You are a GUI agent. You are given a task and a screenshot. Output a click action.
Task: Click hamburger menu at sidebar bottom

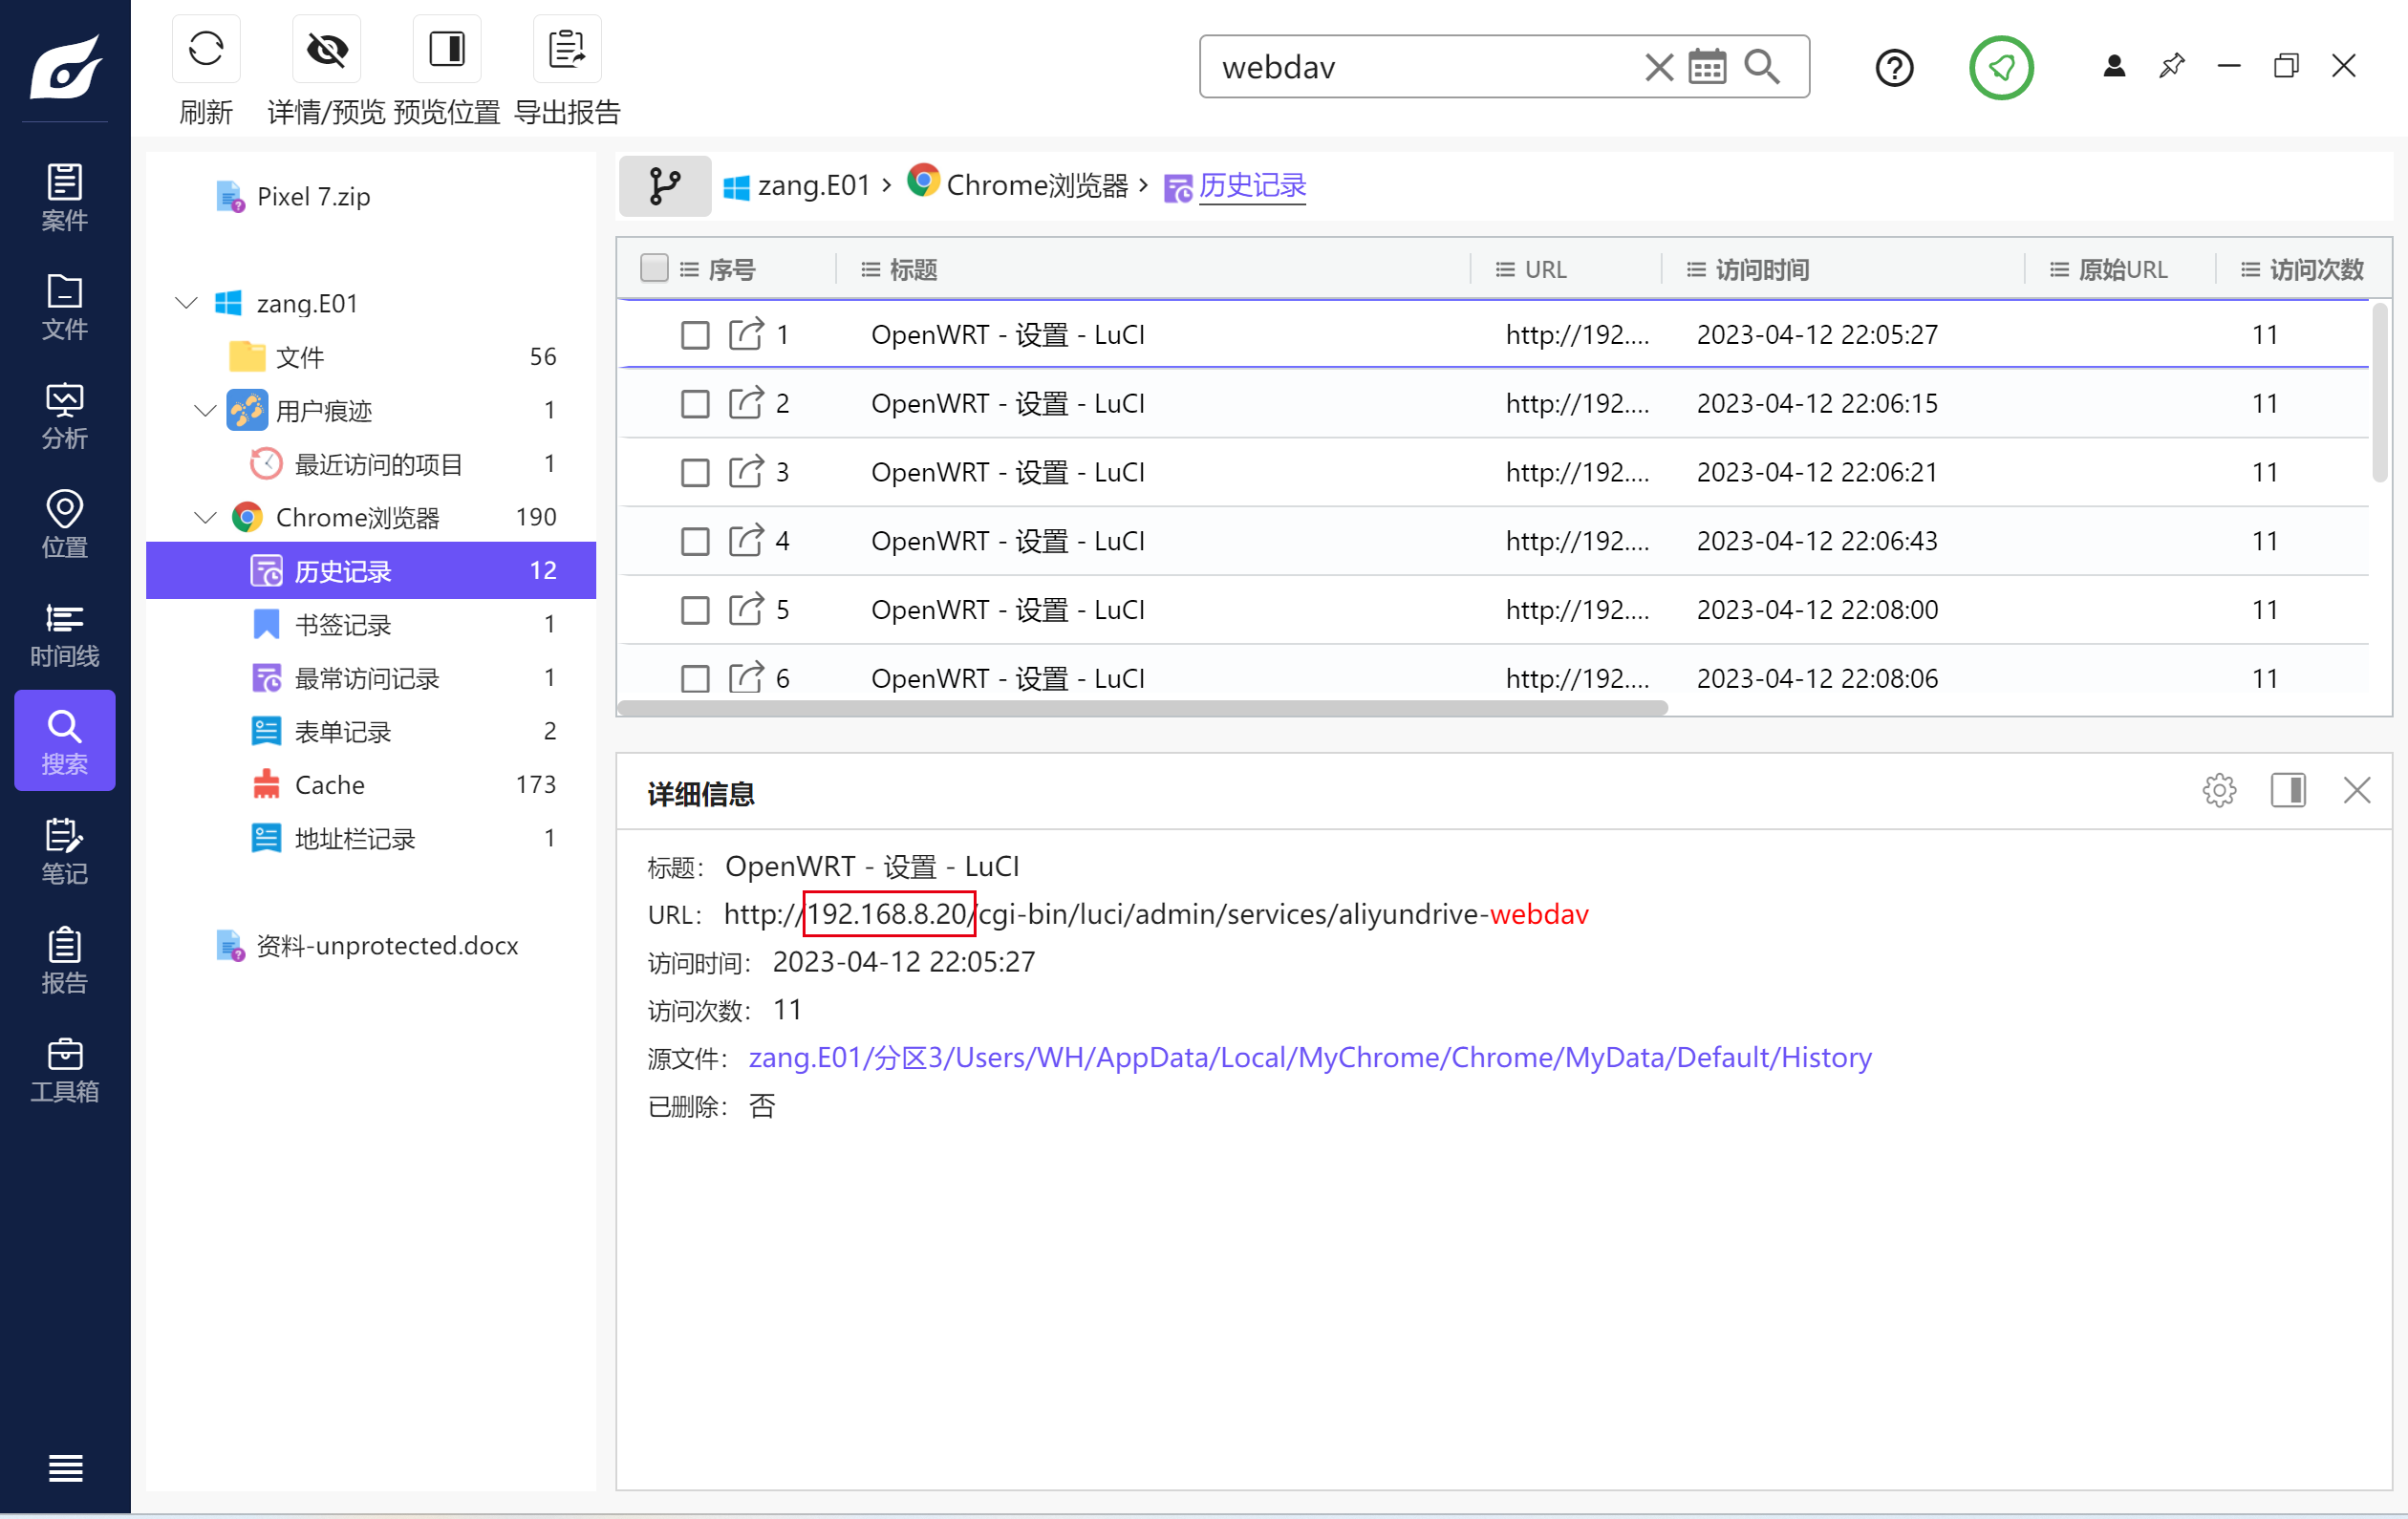click(x=65, y=1468)
